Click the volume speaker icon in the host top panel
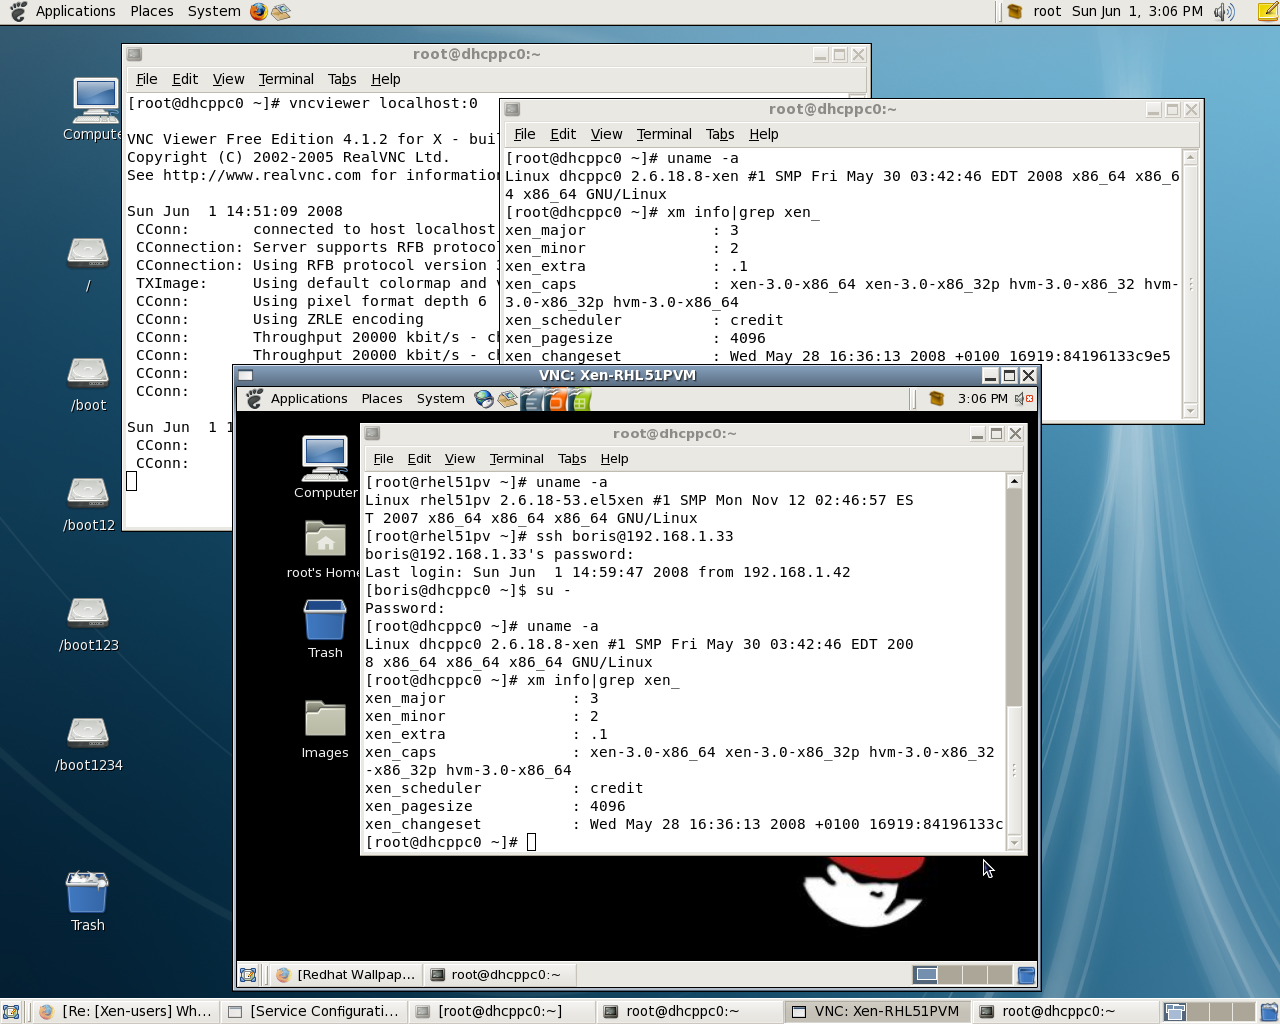 pyautogui.click(x=1223, y=11)
